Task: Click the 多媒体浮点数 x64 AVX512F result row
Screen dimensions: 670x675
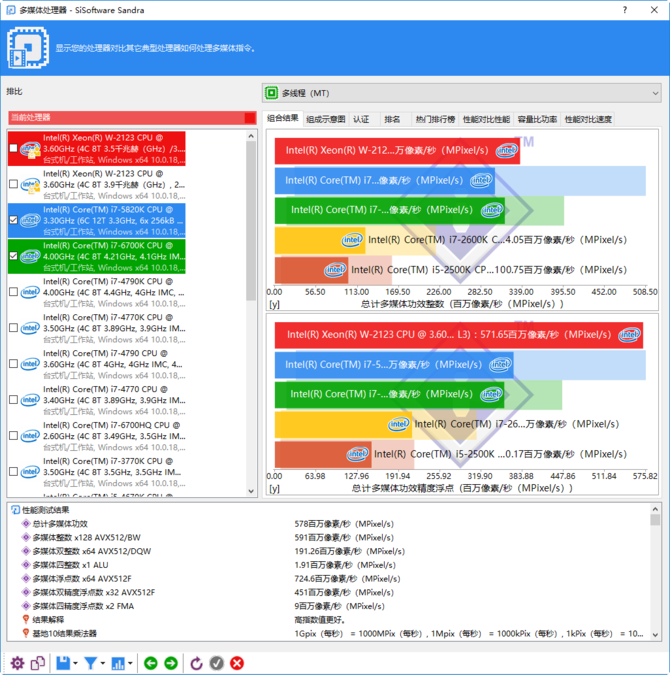Action: pos(329,579)
